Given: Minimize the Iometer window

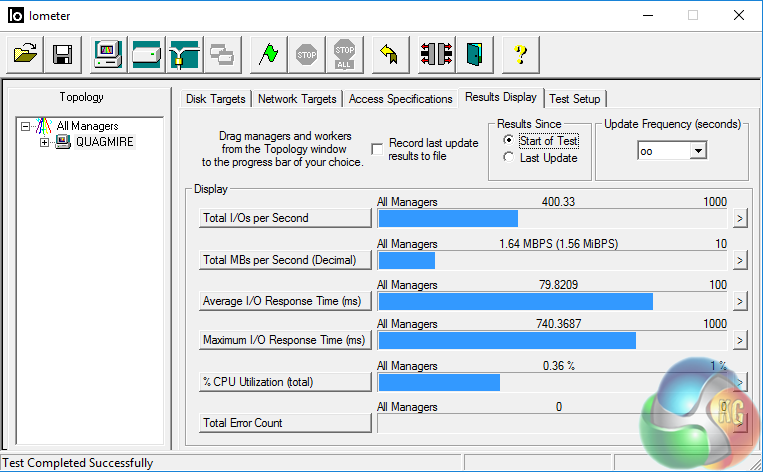Looking at the screenshot, I should pyautogui.click(x=648, y=16).
